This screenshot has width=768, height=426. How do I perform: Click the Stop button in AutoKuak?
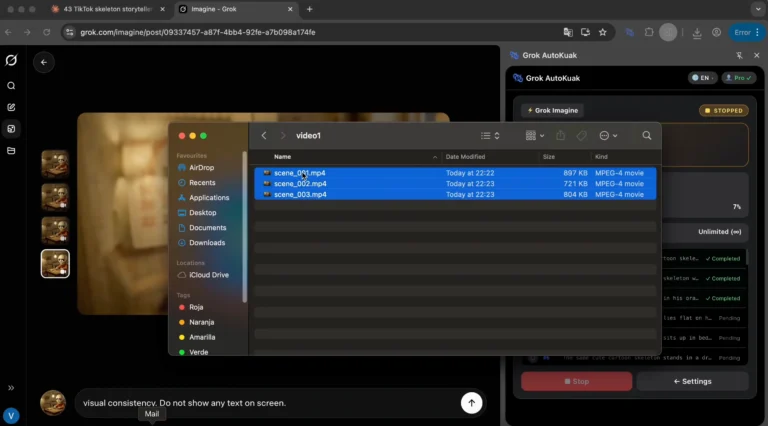click(x=576, y=381)
